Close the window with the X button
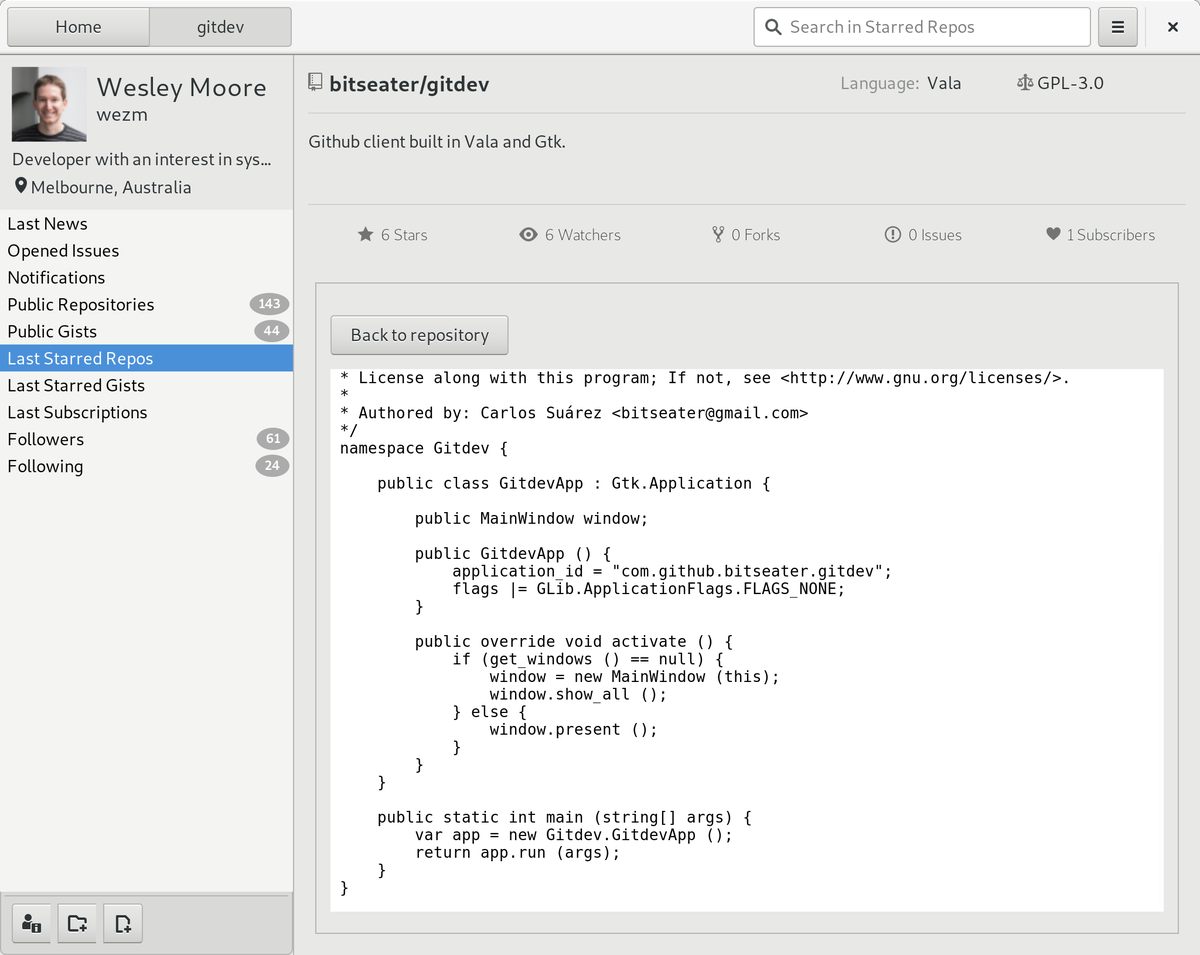1200x955 pixels. (1173, 27)
